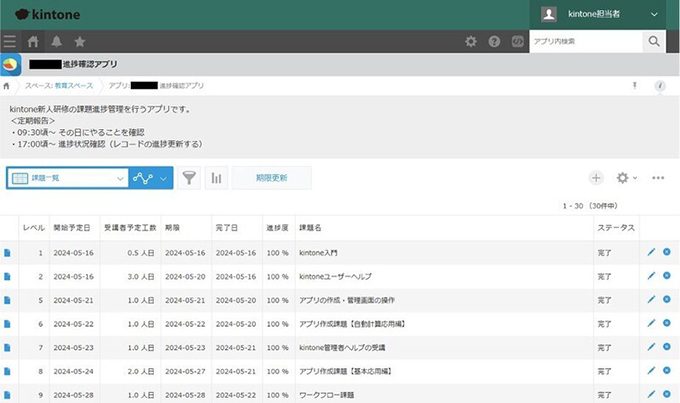Open the header settings gear icon
Image resolution: width=680 pixels, height=403 pixels.
(x=471, y=42)
